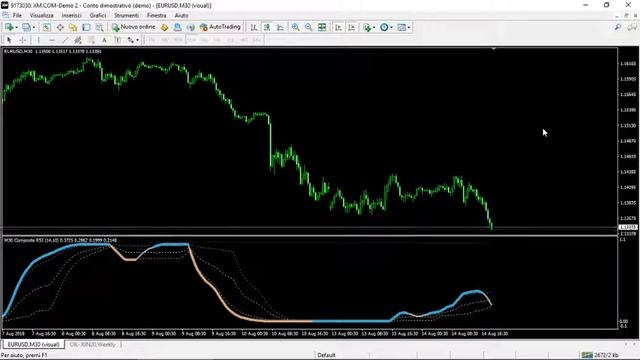Select the text label tool

[118, 40]
